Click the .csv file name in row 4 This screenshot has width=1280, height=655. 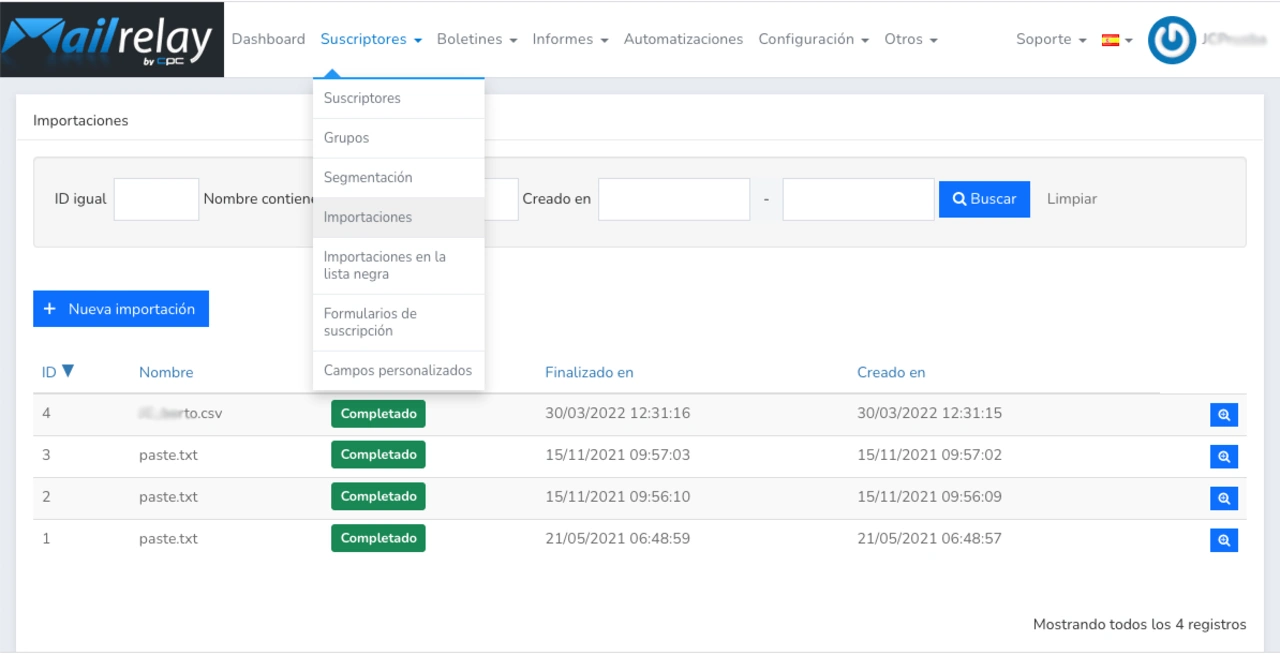181,413
